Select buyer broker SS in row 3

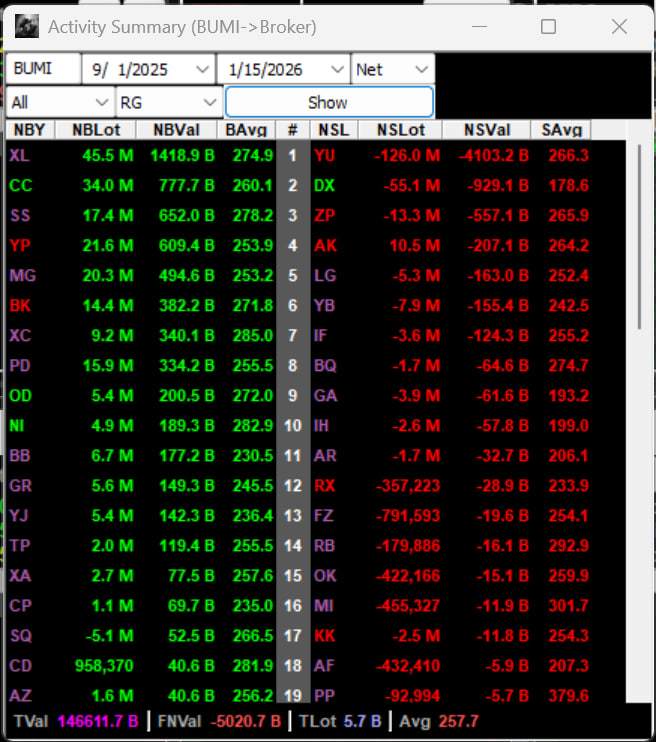point(20,215)
